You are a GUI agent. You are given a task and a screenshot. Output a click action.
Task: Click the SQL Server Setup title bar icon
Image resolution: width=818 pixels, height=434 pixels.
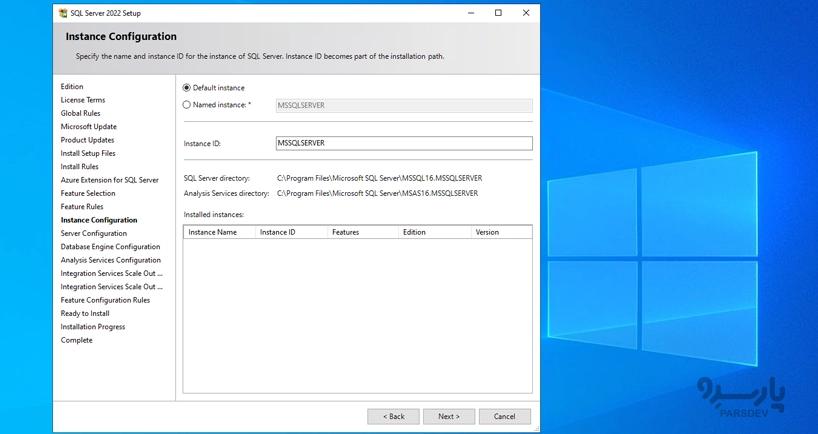coord(64,13)
